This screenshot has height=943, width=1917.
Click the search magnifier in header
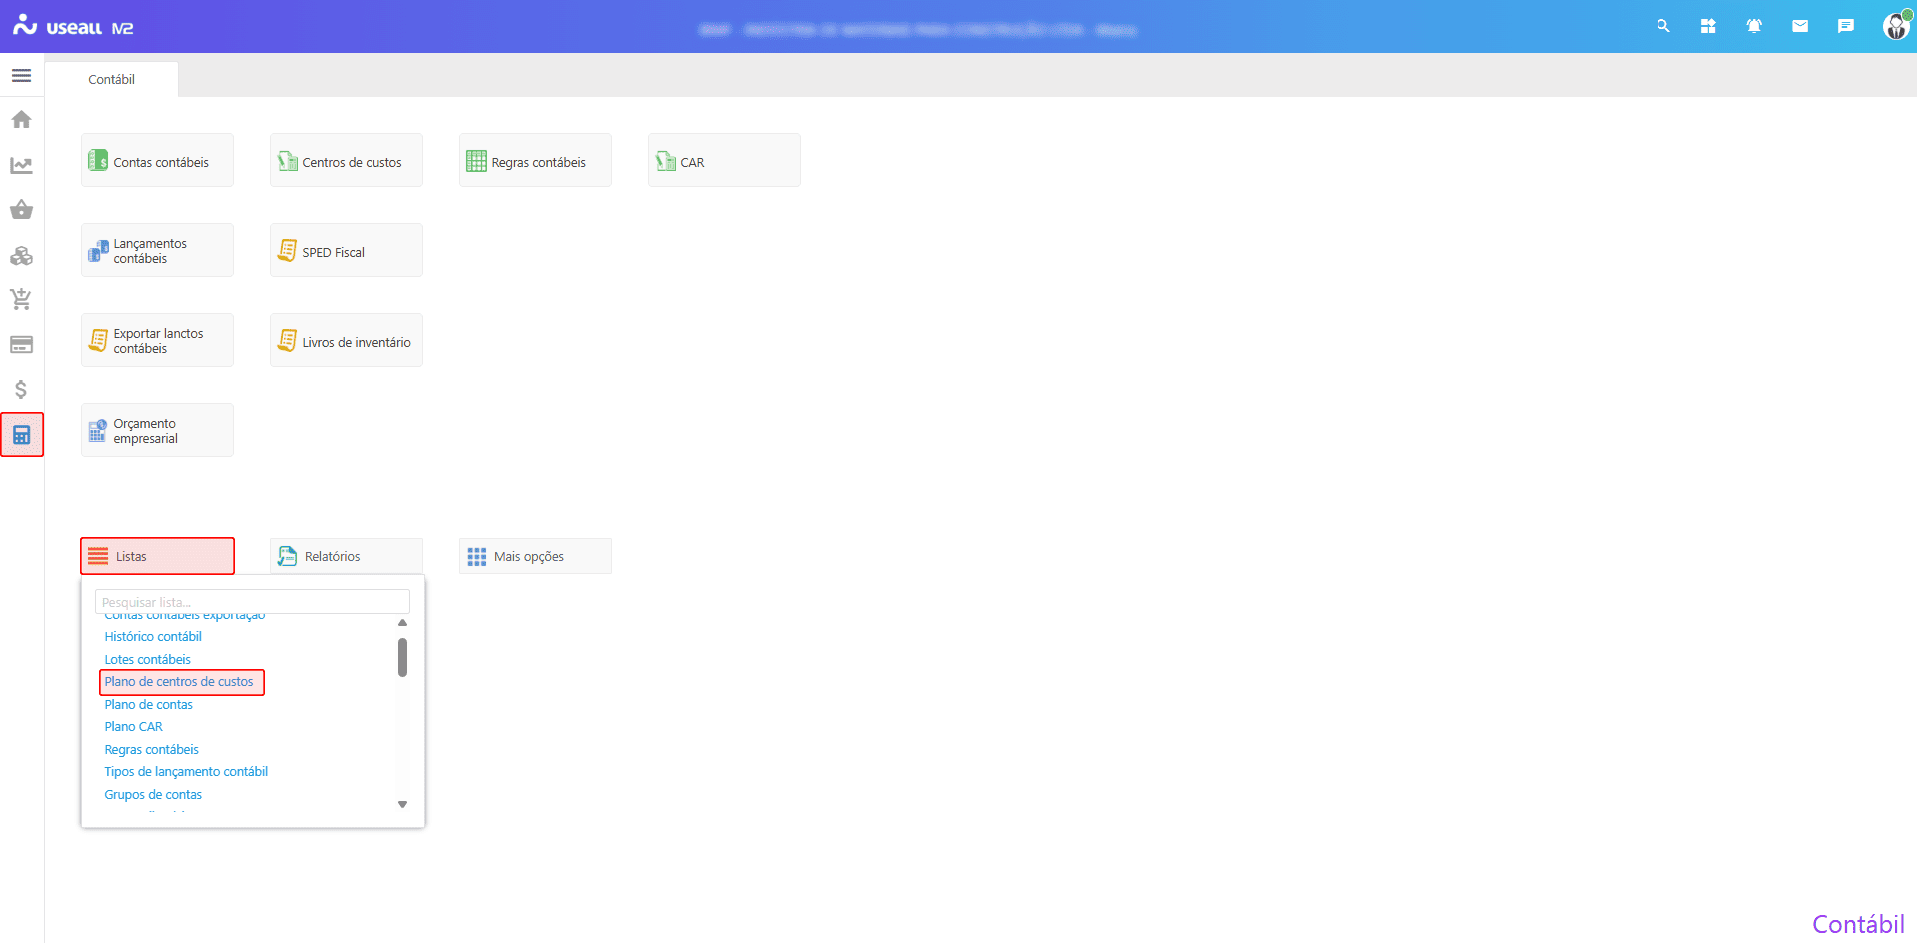click(1662, 27)
